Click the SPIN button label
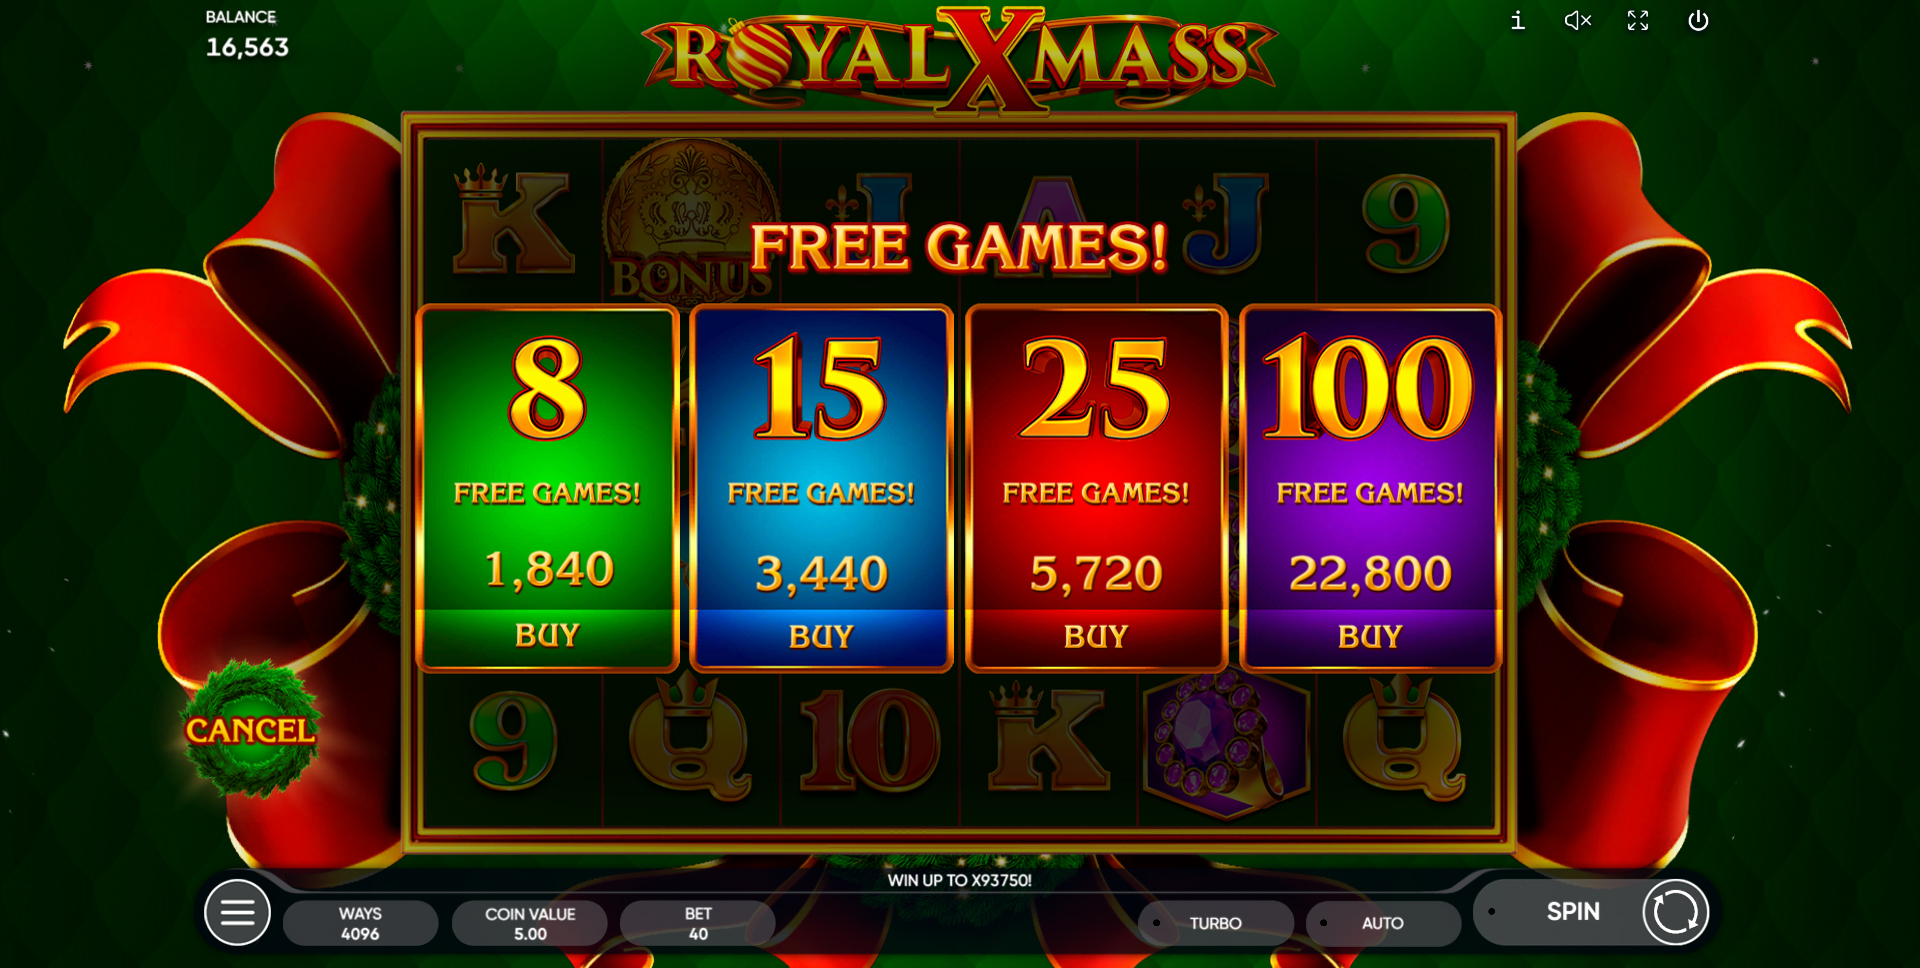The width and height of the screenshot is (1920, 968). point(1573,912)
